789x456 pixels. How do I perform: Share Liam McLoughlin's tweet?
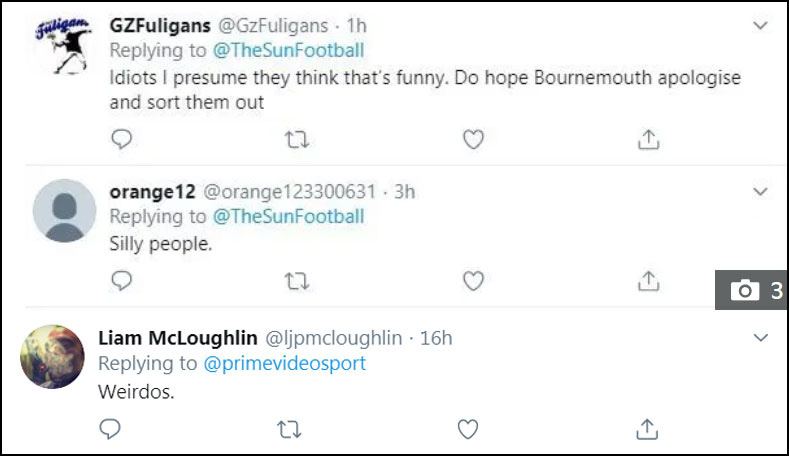point(647,429)
